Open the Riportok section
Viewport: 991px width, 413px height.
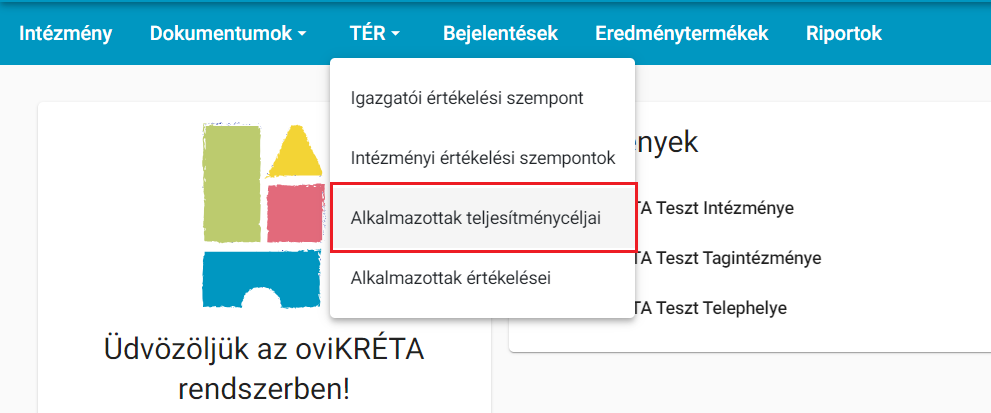coord(844,33)
